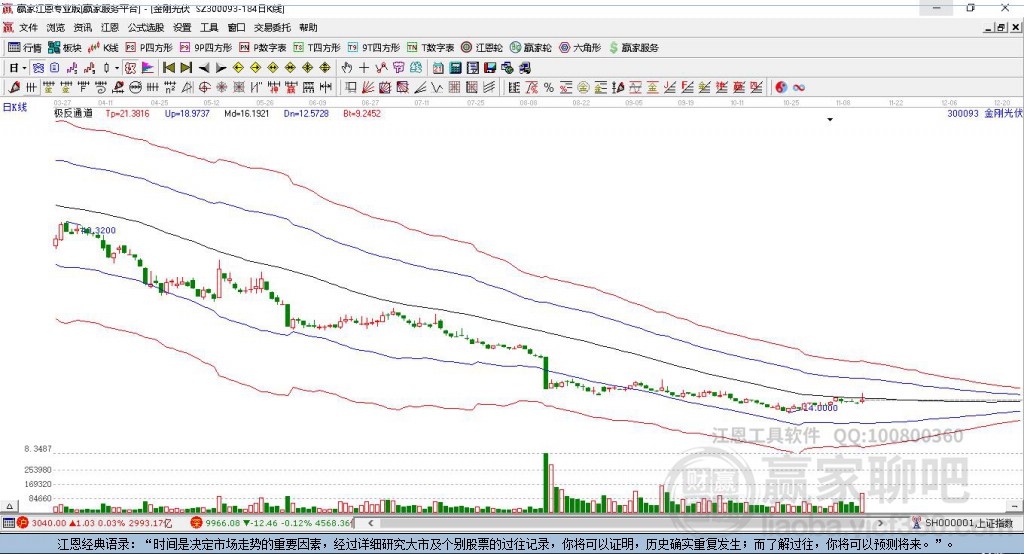Click the 日K线 chart label
Viewport: 1024px width, 554px height.
coord(14,107)
